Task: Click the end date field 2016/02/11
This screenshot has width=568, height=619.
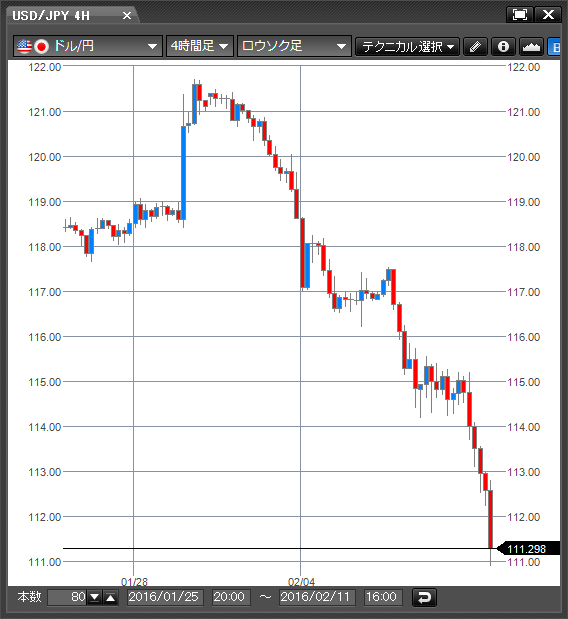Action: coord(317,597)
